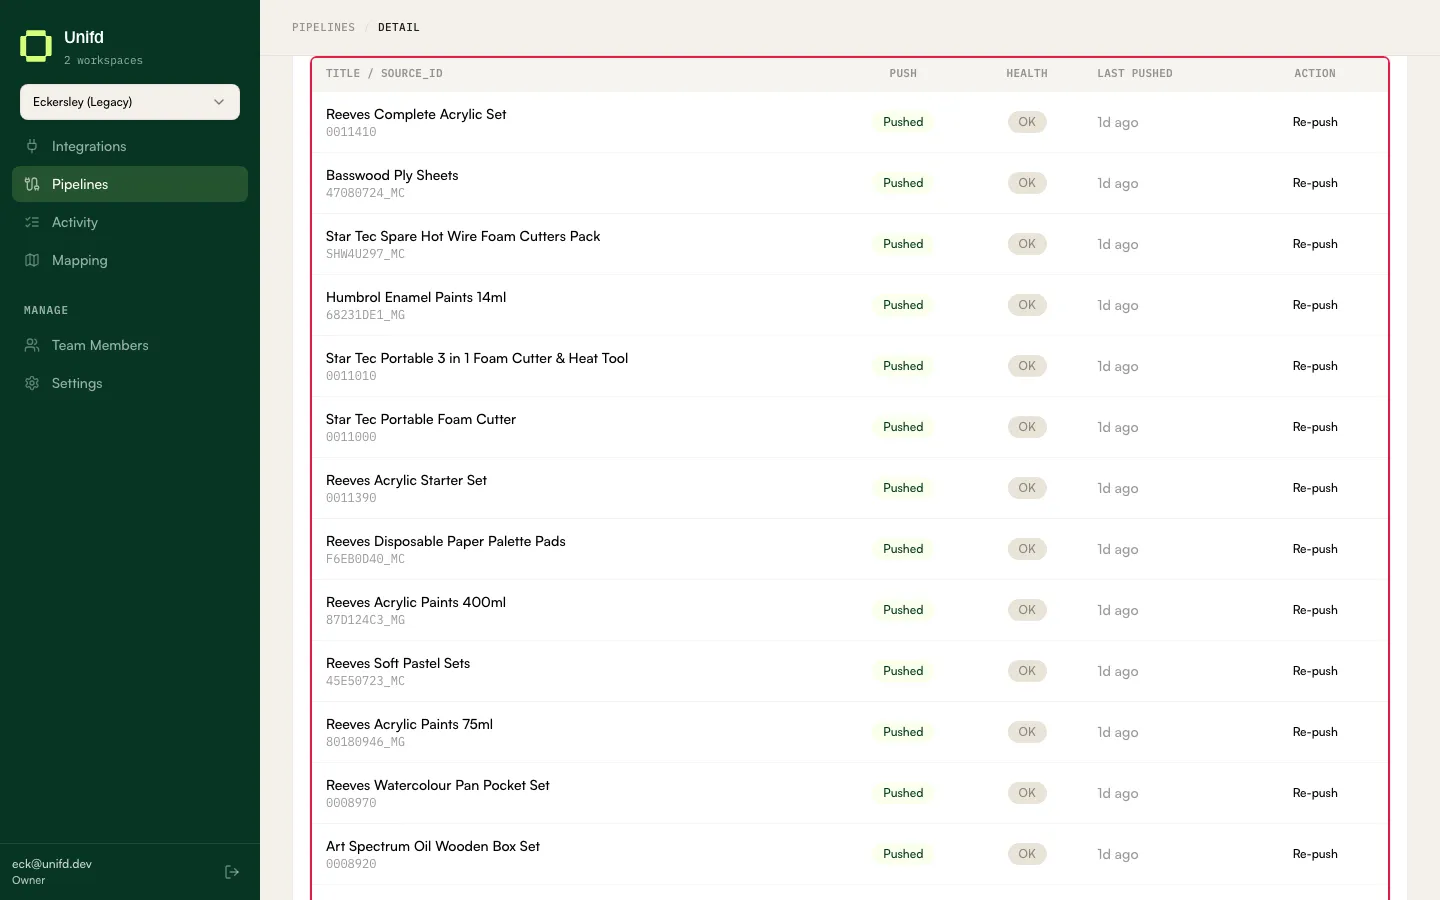
Task: Click the Push column header
Action: (903, 74)
